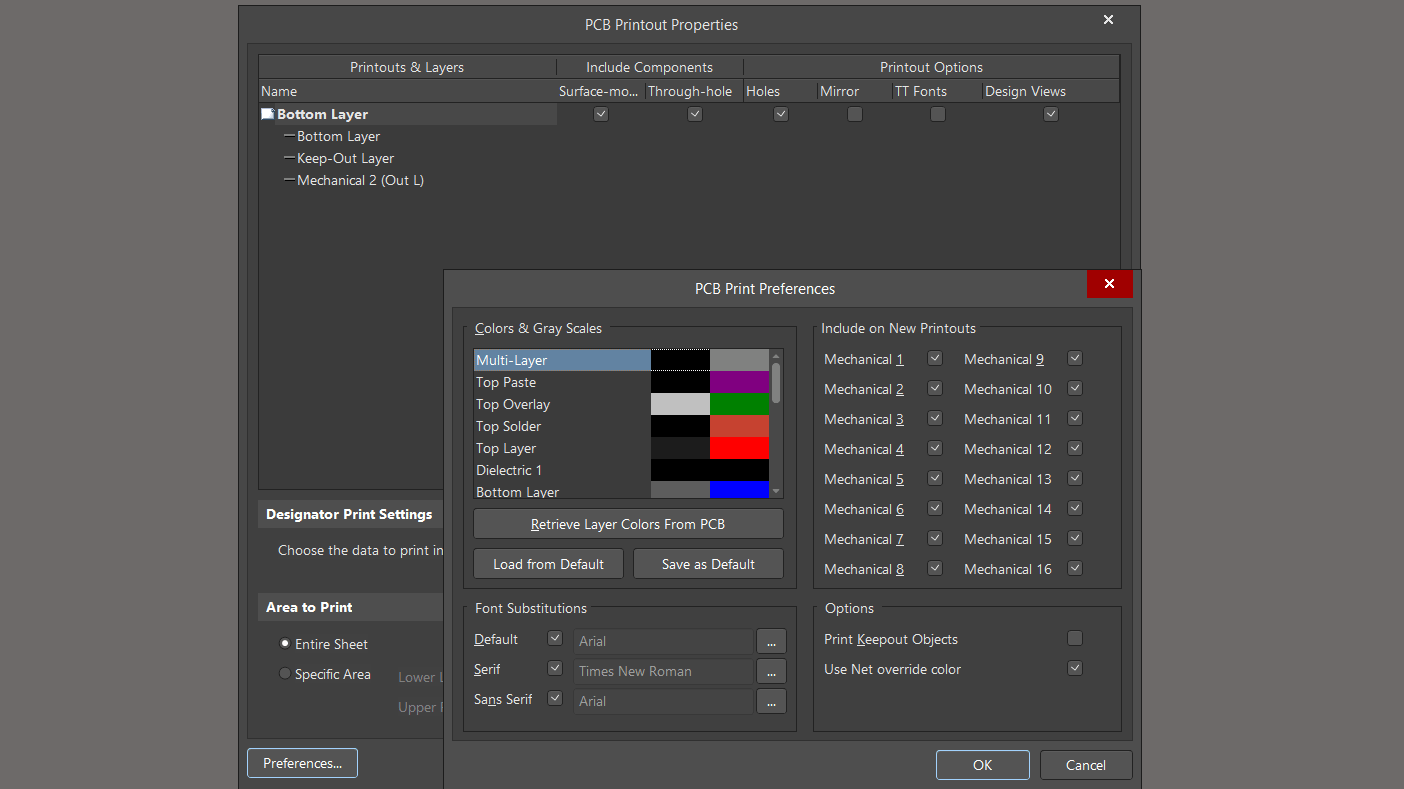Select the Specific Area radio button
Screen dimensions: 1404x789
(285, 674)
